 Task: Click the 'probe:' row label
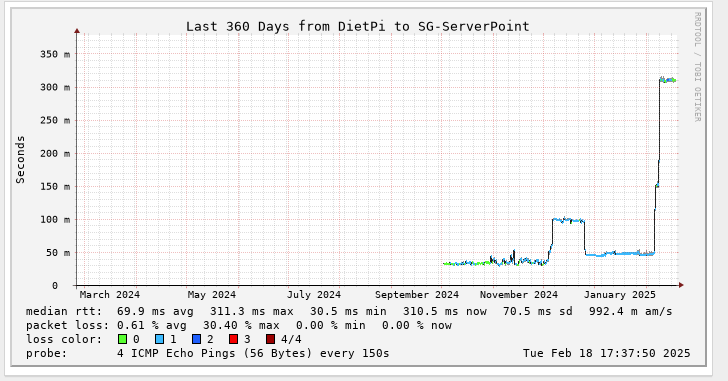click(46, 354)
